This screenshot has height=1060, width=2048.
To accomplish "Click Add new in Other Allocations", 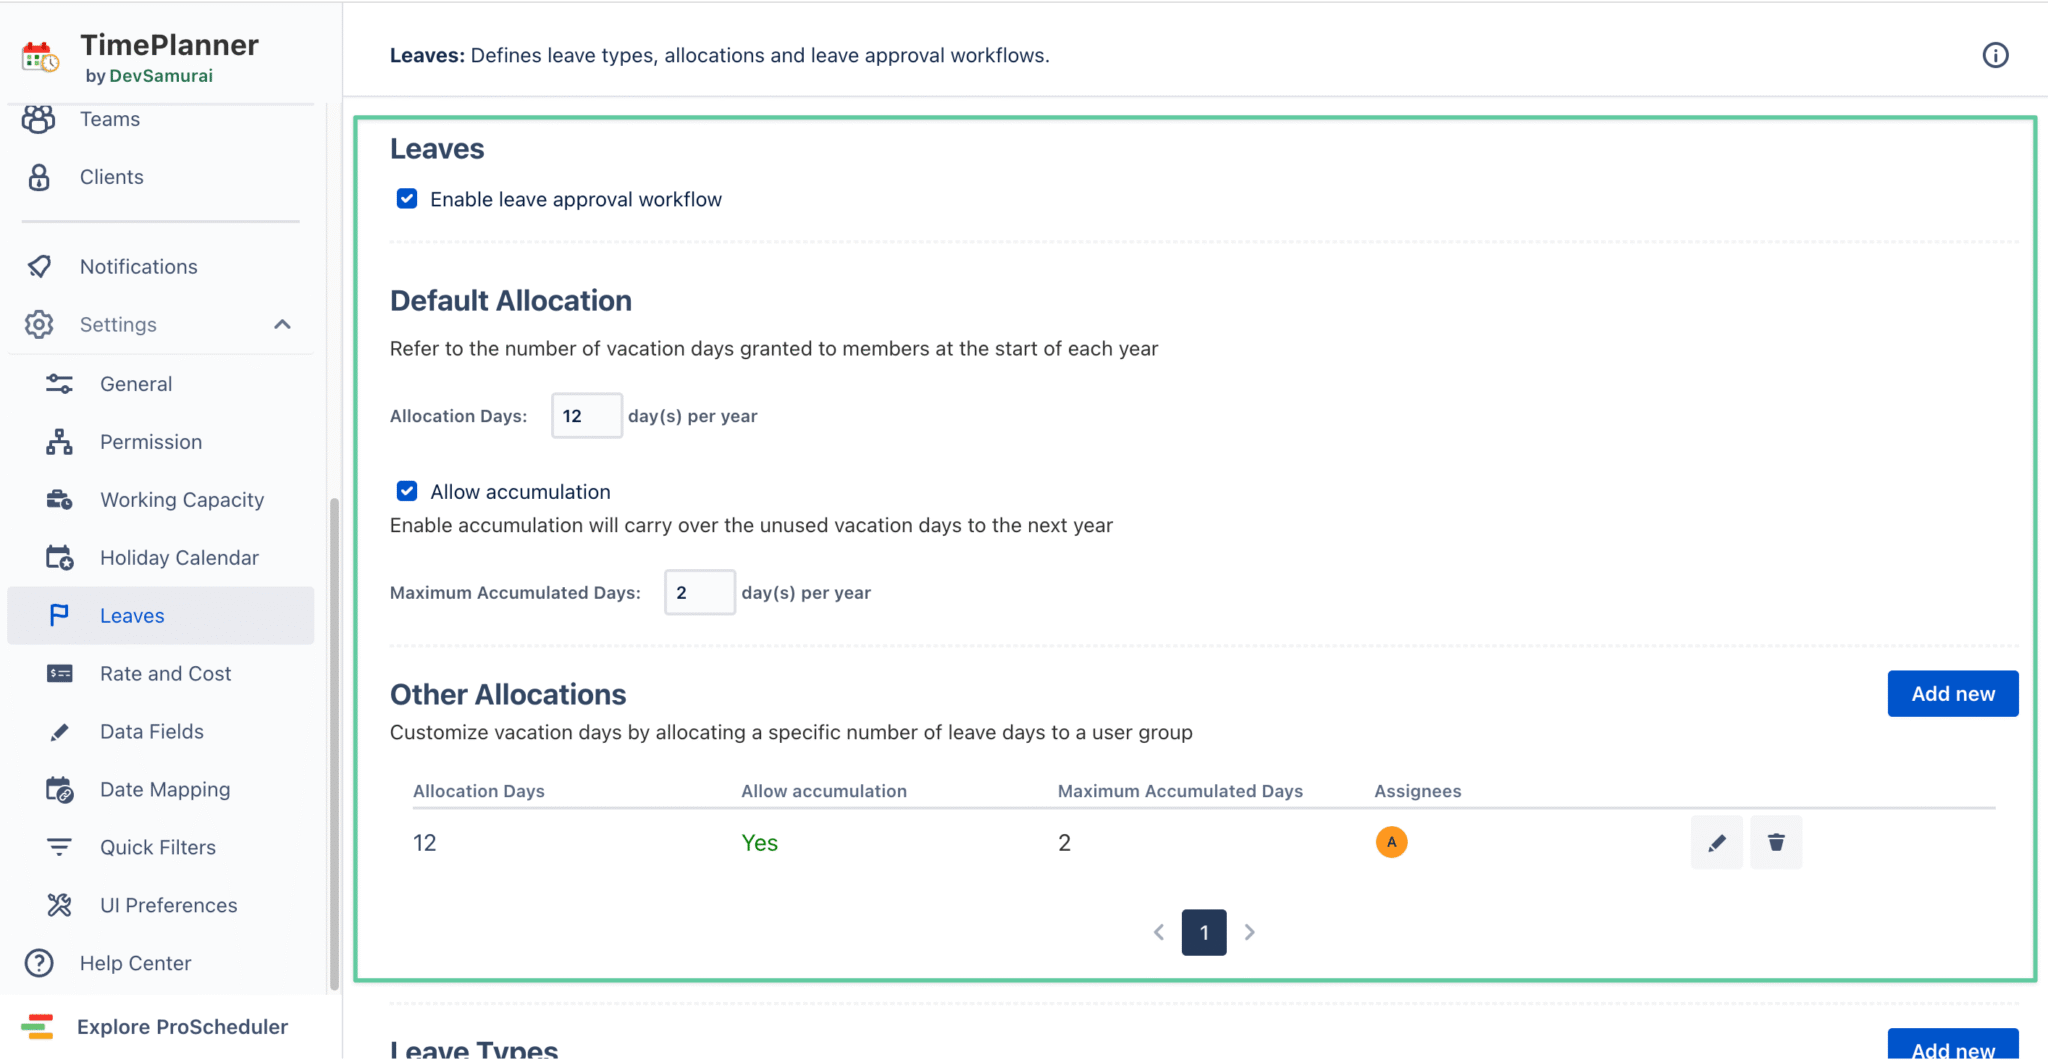I will [x=1952, y=694].
